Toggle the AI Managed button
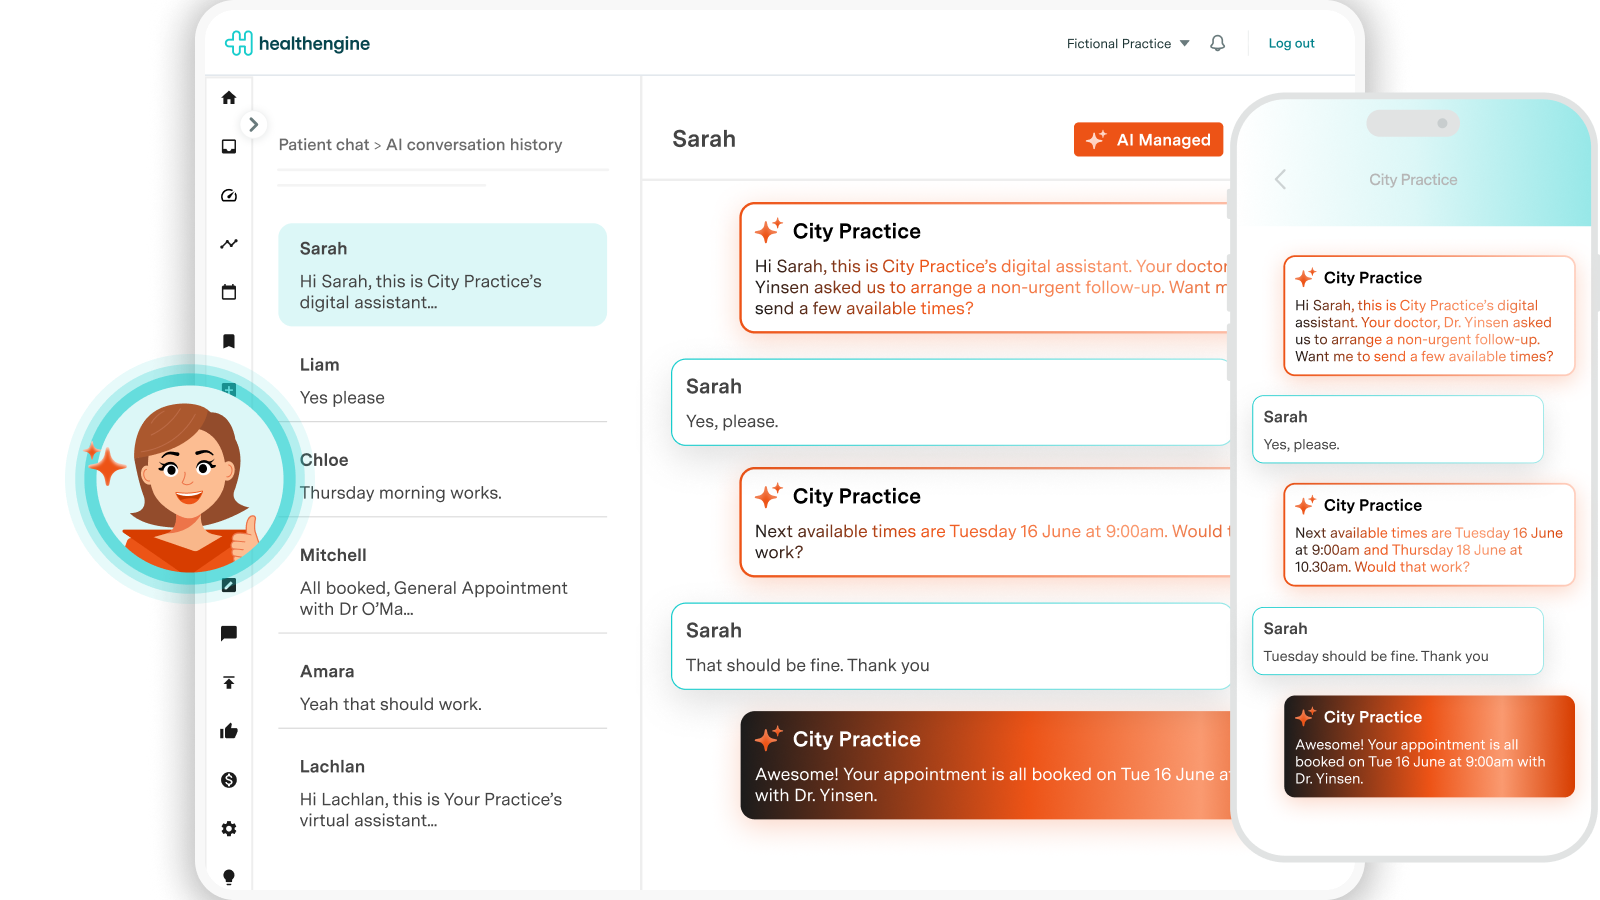 coord(1149,140)
